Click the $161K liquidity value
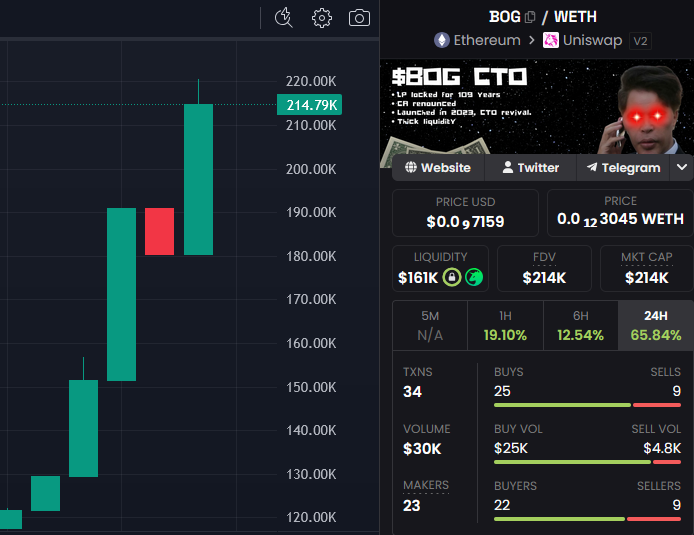694x535 pixels. [418, 278]
